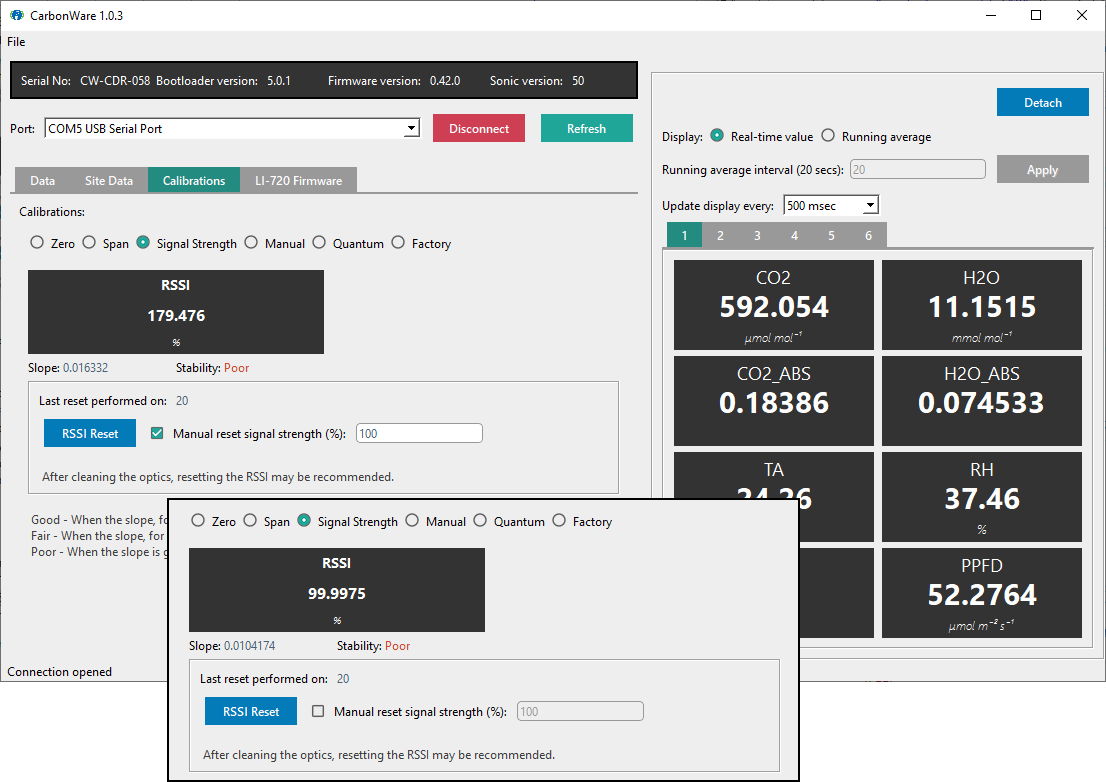
Task: Open the File menu
Action: point(16,42)
